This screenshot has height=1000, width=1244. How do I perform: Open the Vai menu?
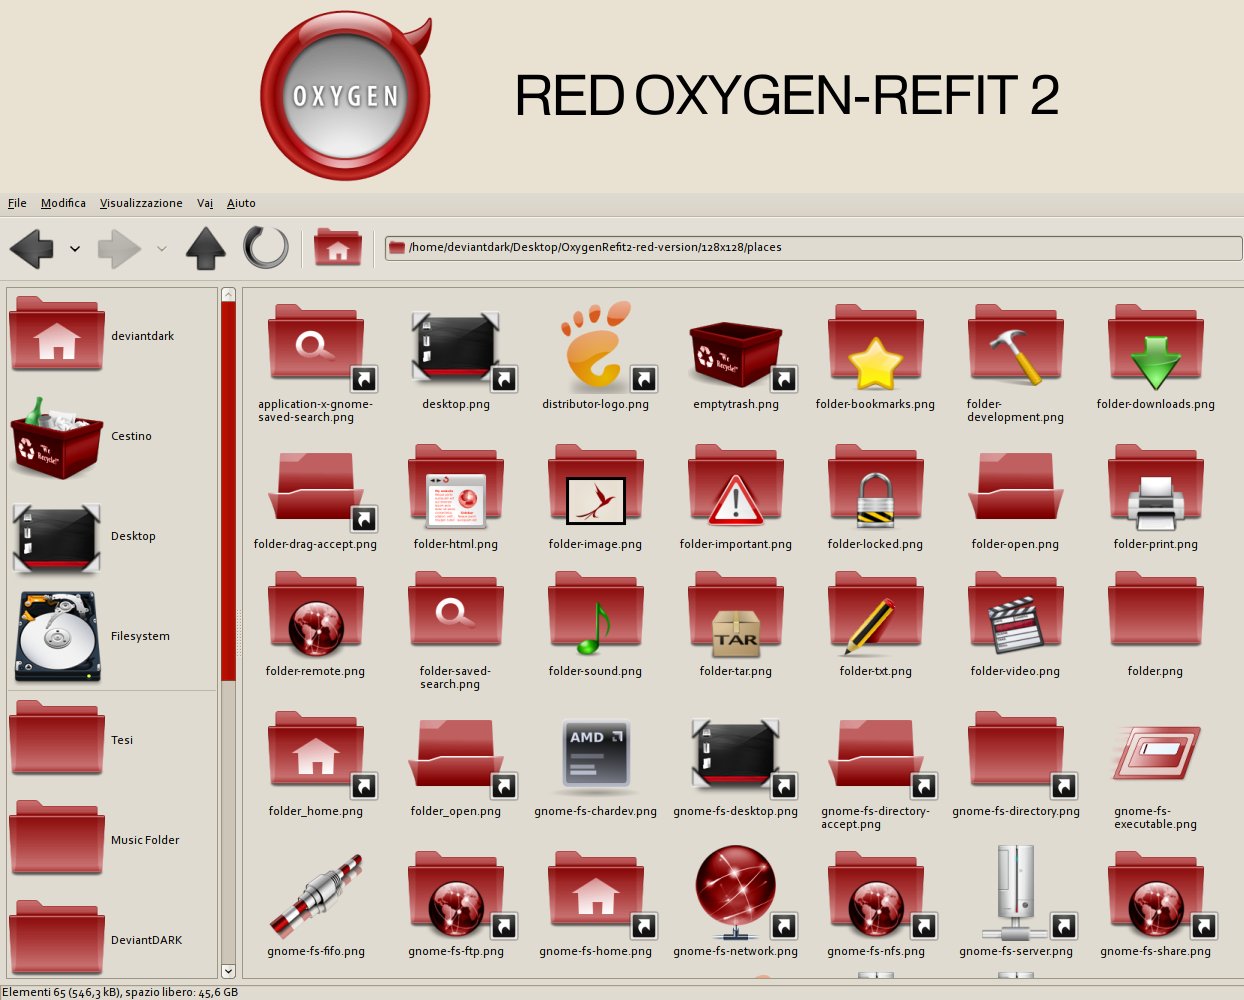click(205, 203)
